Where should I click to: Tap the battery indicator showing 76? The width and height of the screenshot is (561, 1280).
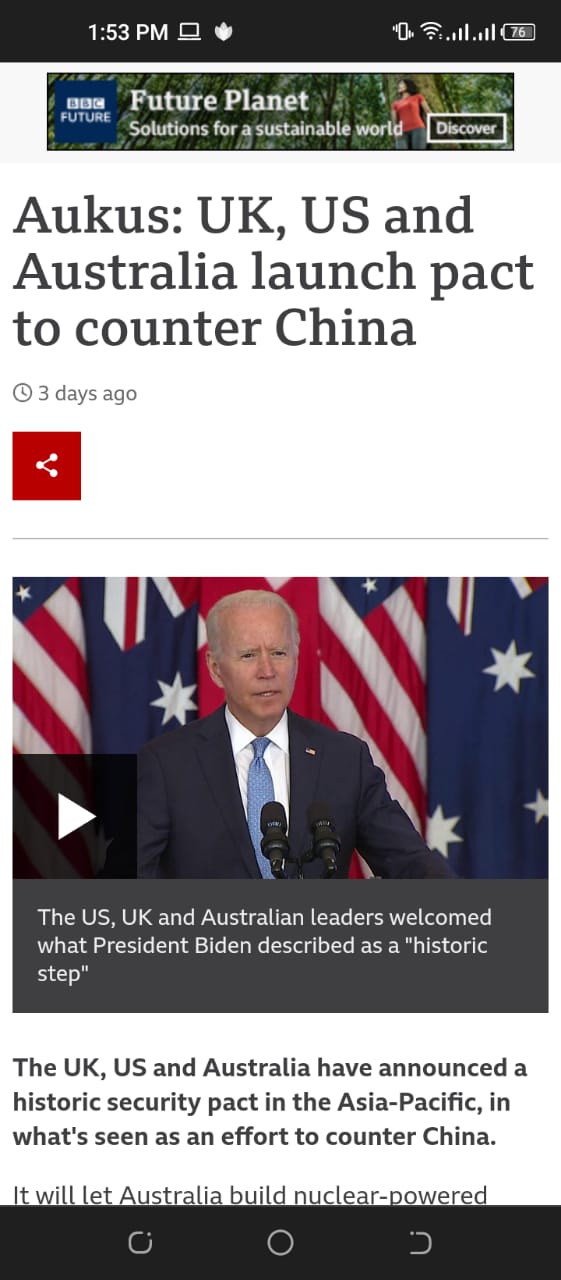click(518, 32)
